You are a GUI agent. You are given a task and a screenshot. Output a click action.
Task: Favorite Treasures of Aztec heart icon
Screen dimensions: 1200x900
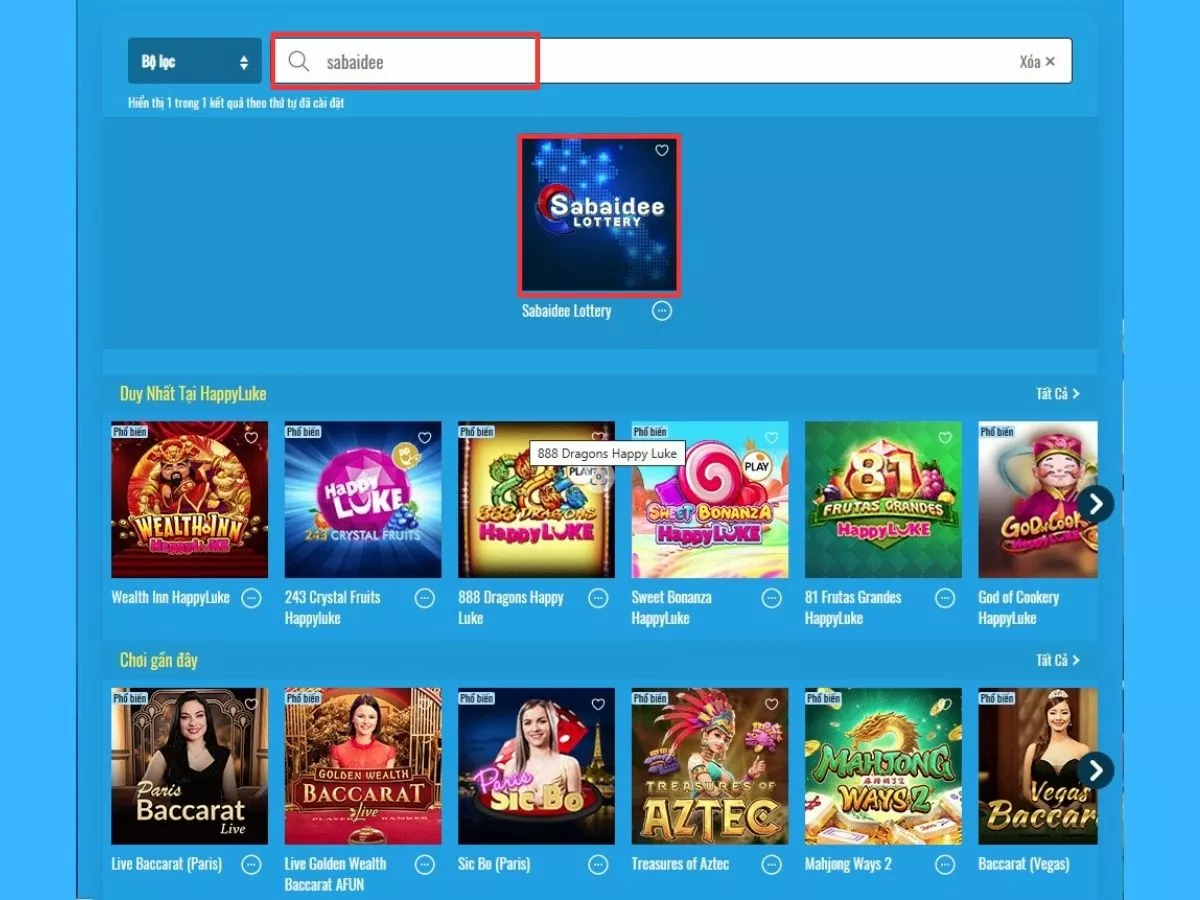[x=772, y=704]
